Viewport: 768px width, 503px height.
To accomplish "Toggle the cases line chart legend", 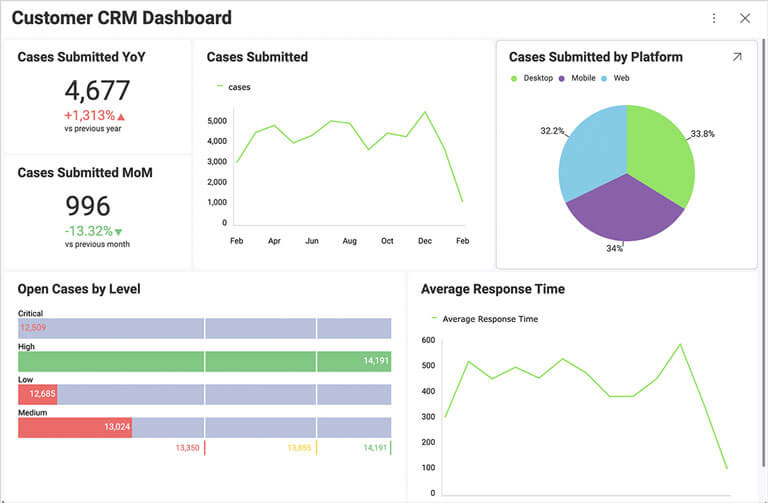I will click(x=234, y=87).
